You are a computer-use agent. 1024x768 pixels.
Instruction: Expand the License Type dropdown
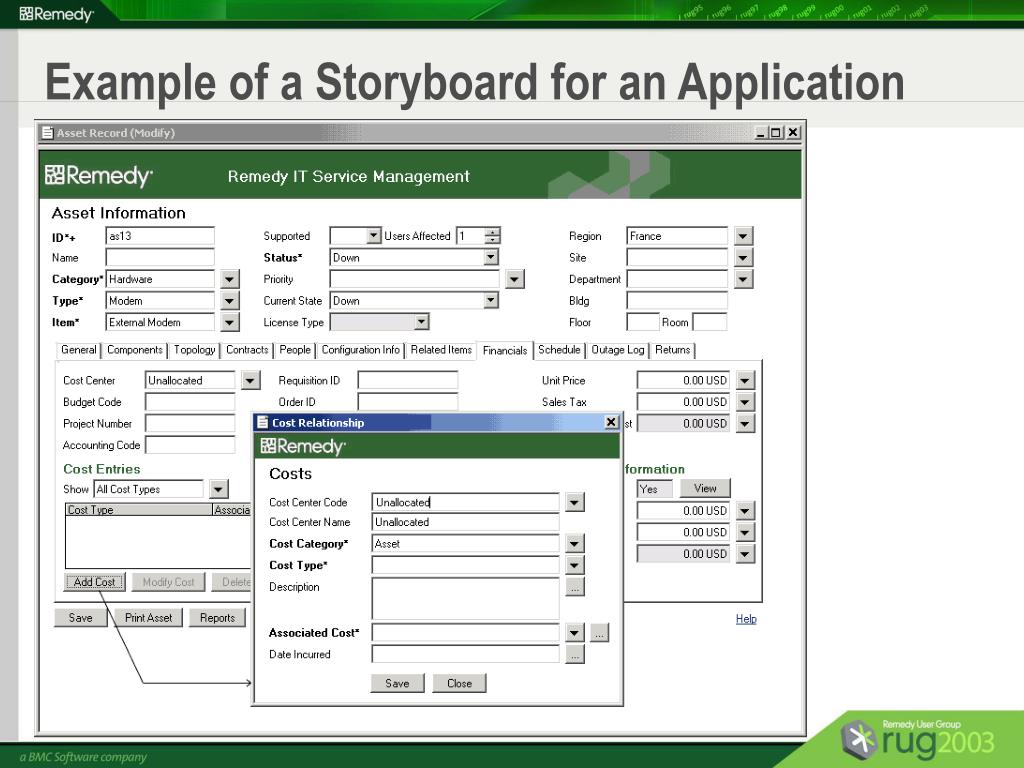click(x=421, y=322)
